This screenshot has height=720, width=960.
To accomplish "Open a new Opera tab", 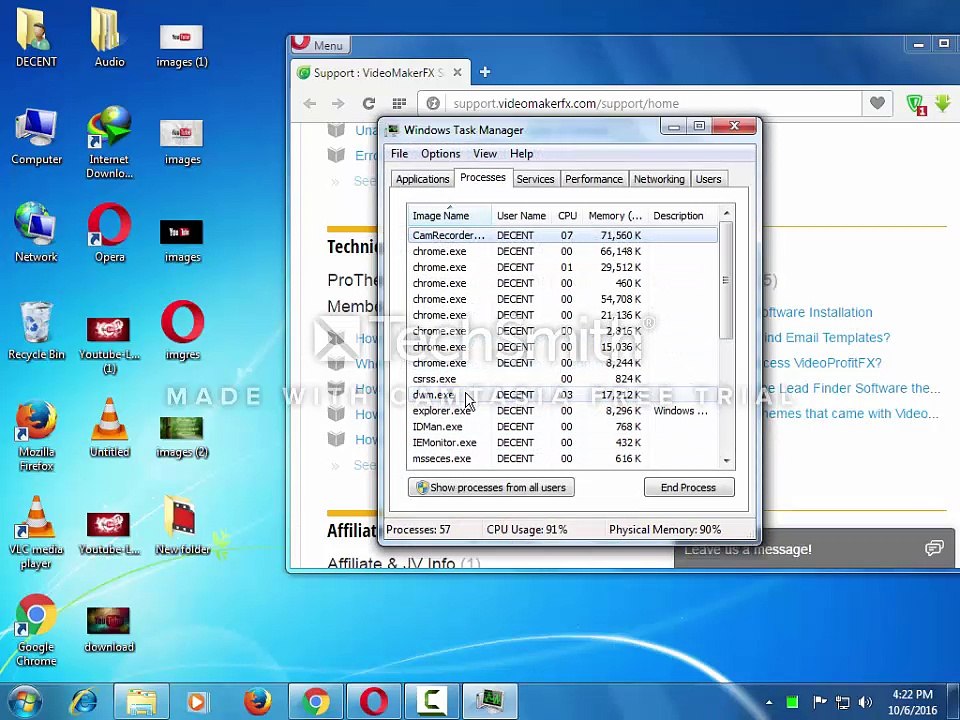I will tap(485, 72).
